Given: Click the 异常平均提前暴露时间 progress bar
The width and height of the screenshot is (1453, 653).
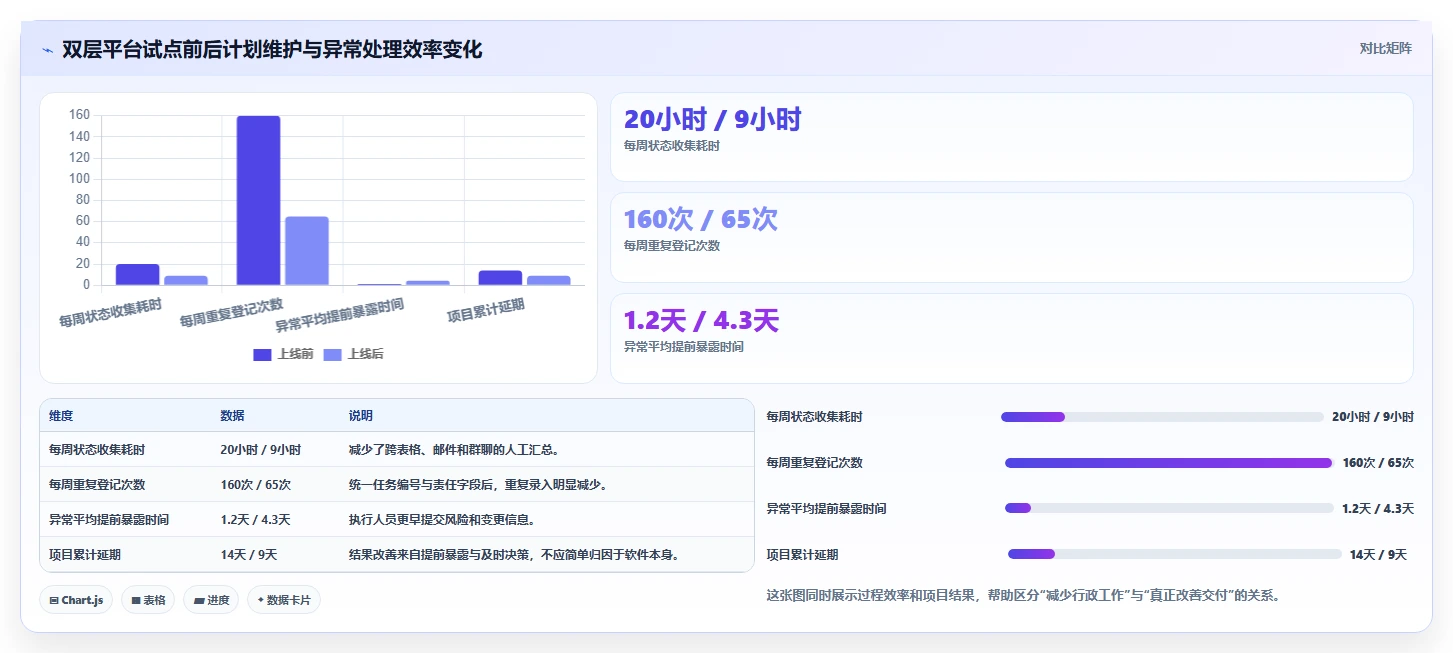Looking at the screenshot, I should click(x=1169, y=508).
